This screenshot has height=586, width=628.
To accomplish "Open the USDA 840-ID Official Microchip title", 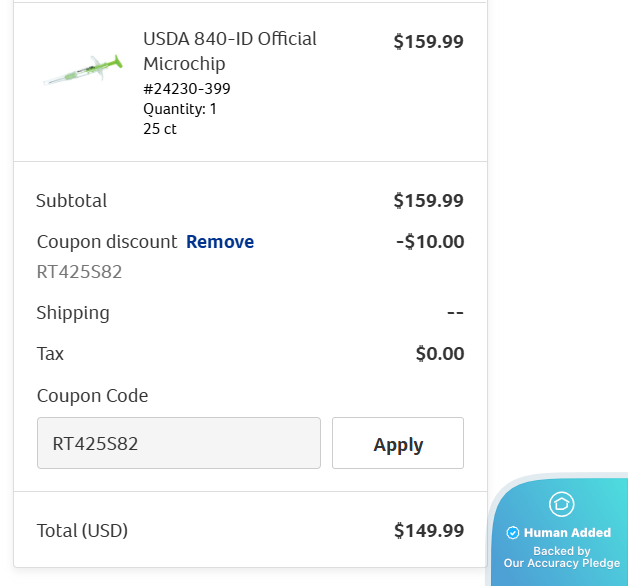I will 229,51.
